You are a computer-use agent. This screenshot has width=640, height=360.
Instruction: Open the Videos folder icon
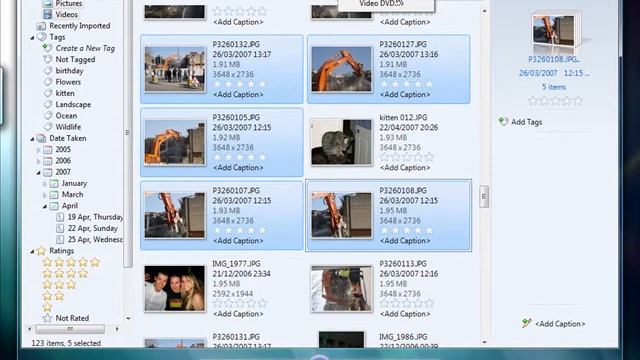[48, 14]
